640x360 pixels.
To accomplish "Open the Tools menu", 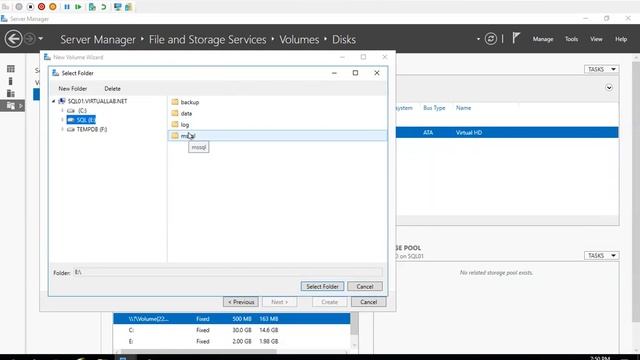I will tap(571, 39).
